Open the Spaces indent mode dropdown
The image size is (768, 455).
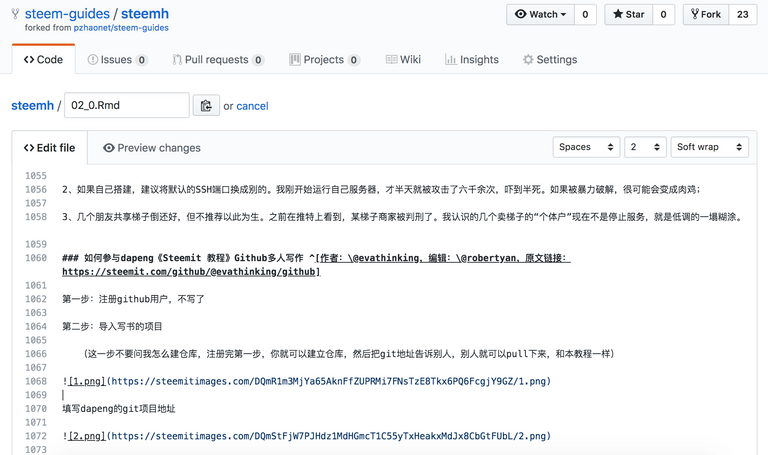586,147
